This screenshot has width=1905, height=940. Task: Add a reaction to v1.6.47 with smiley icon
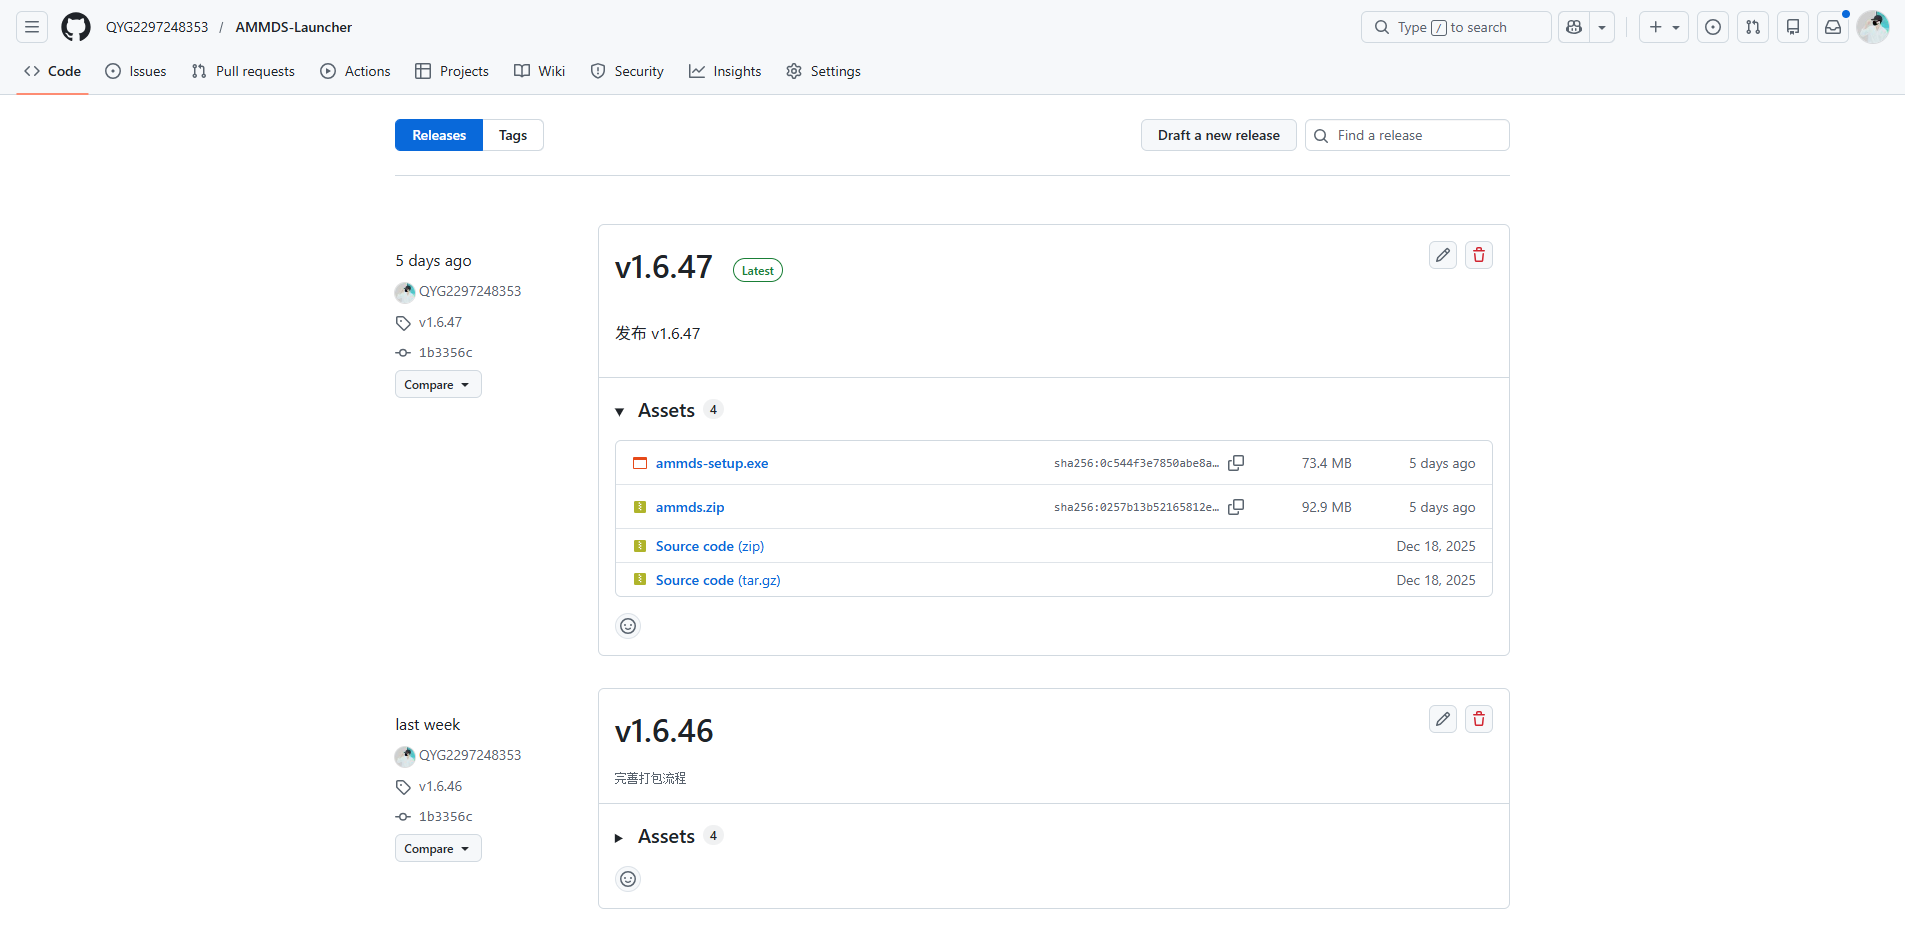pyautogui.click(x=627, y=625)
